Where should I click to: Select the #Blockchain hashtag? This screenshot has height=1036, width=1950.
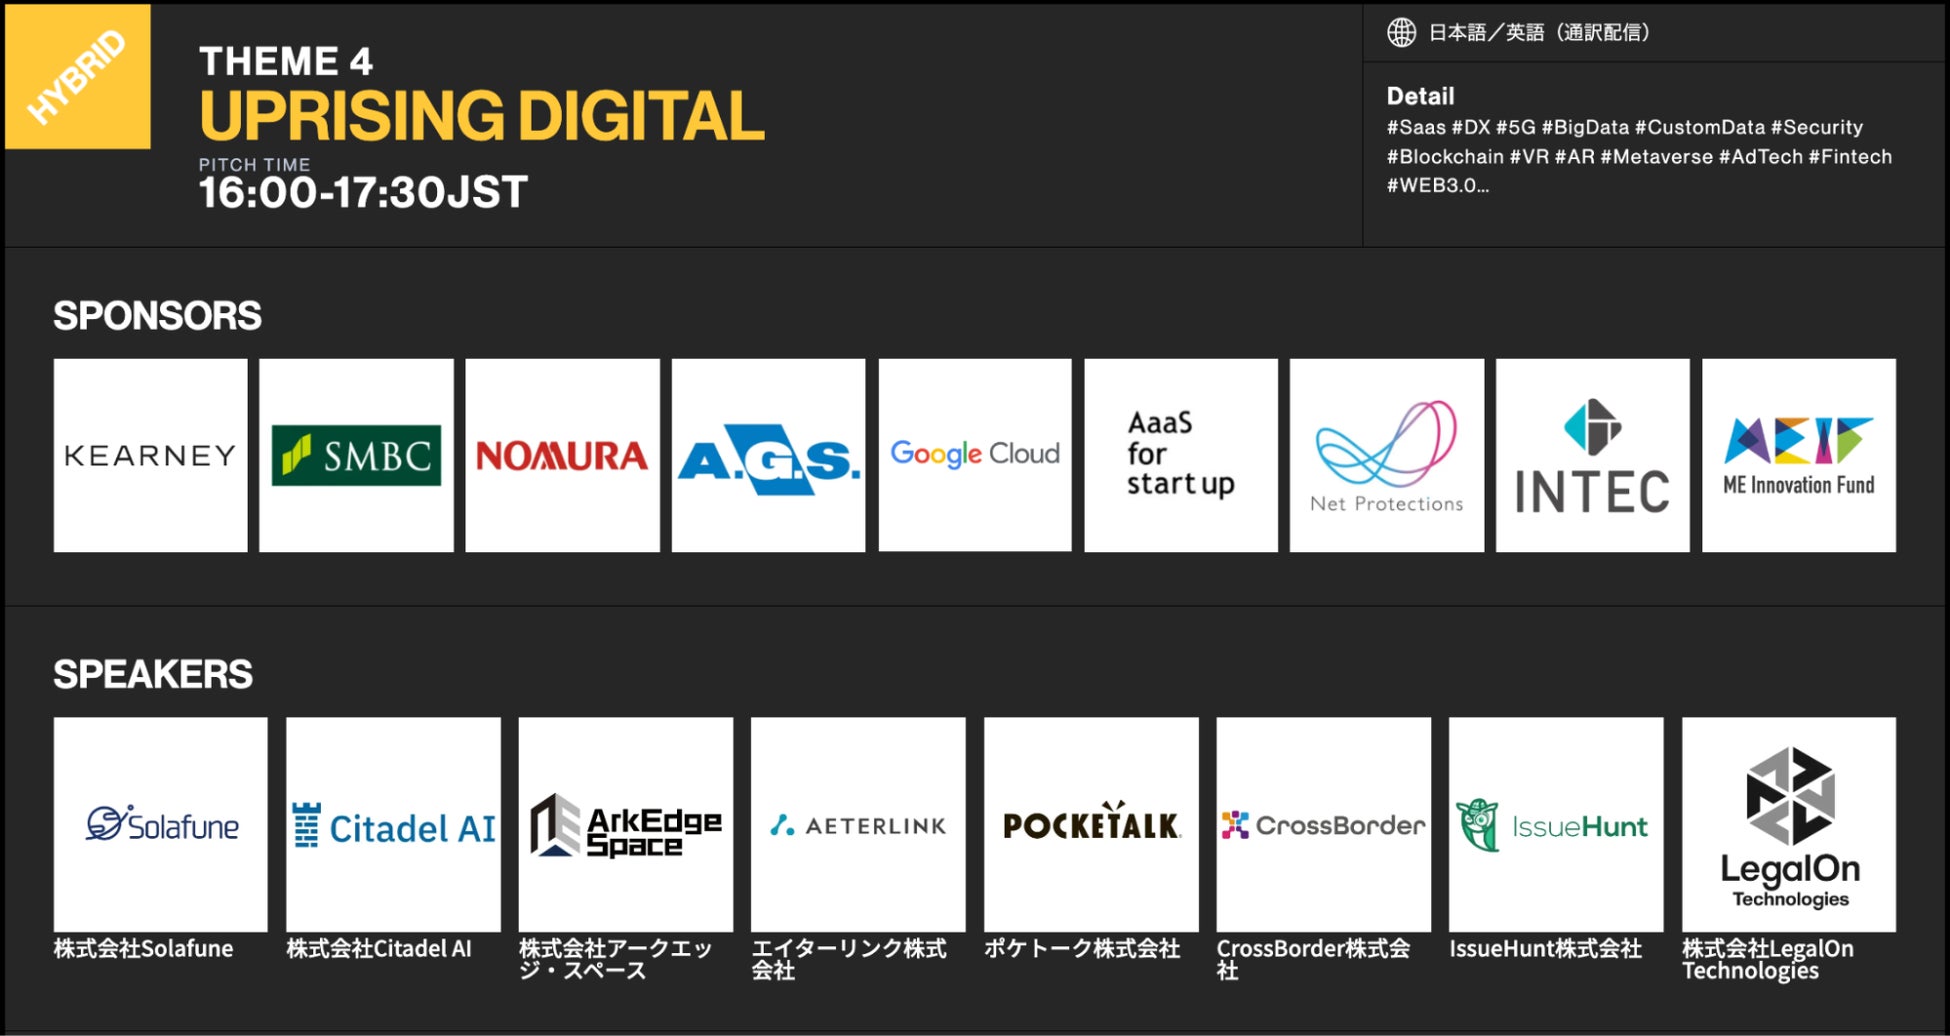pyautogui.click(x=1445, y=156)
